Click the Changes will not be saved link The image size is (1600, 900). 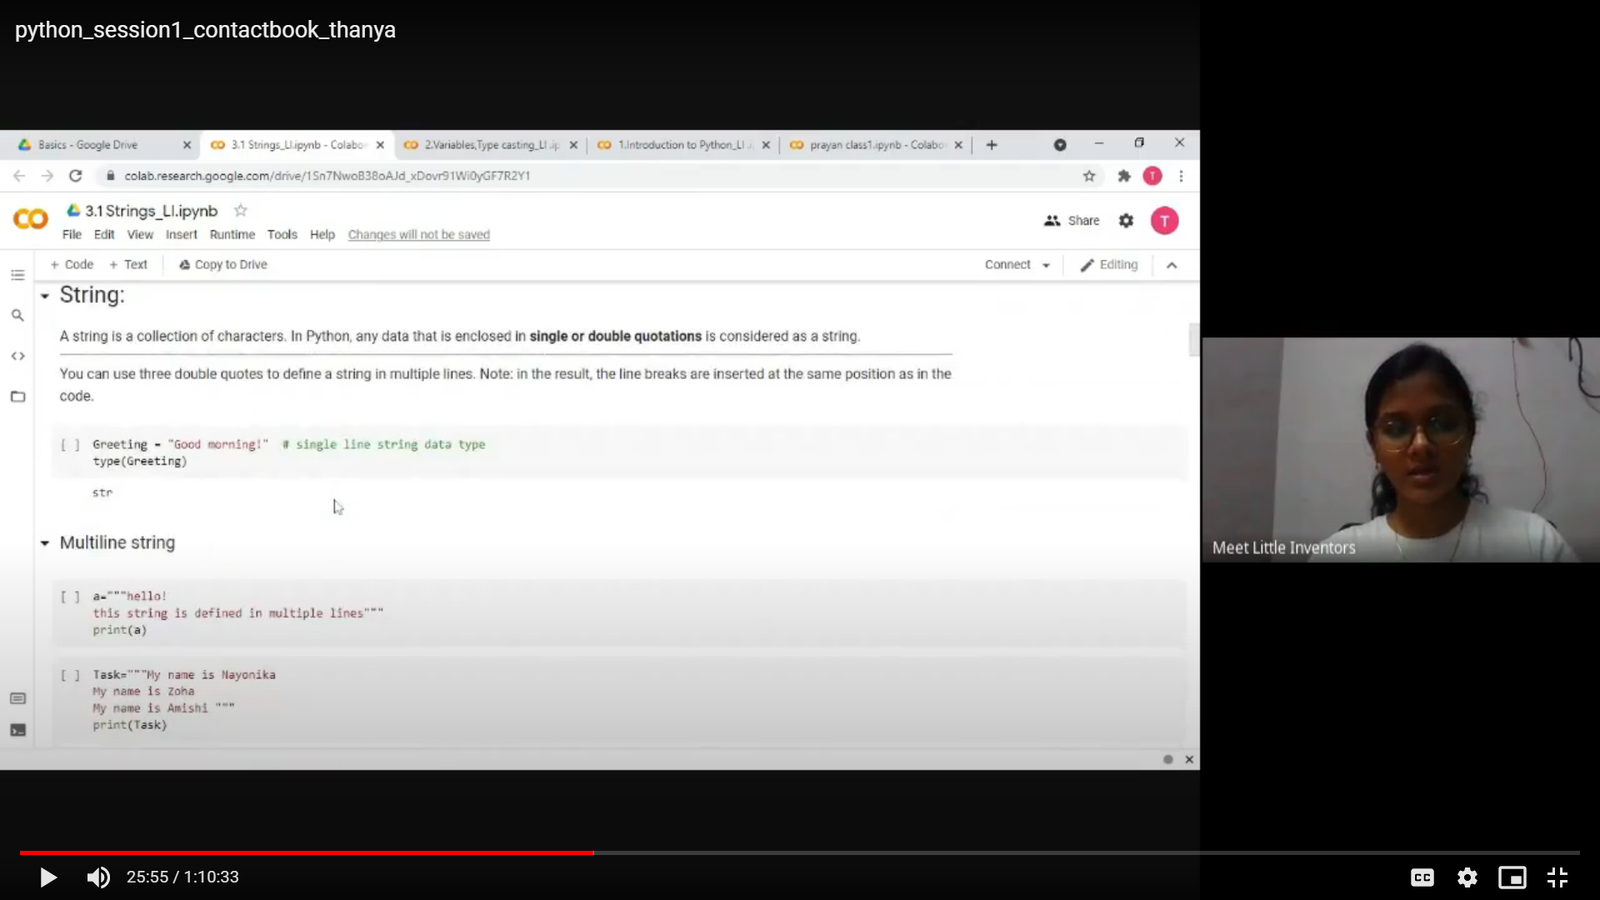pyautogui.click(x=419, y=235)
